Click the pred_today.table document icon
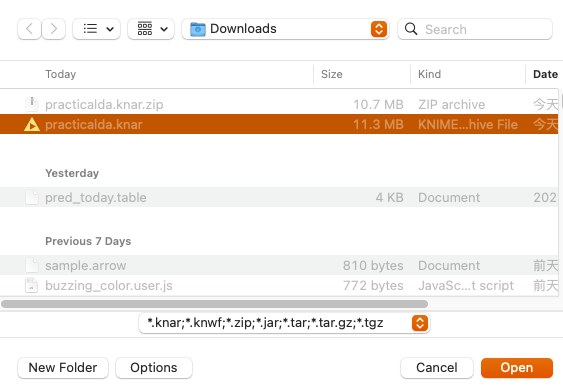 32,197
